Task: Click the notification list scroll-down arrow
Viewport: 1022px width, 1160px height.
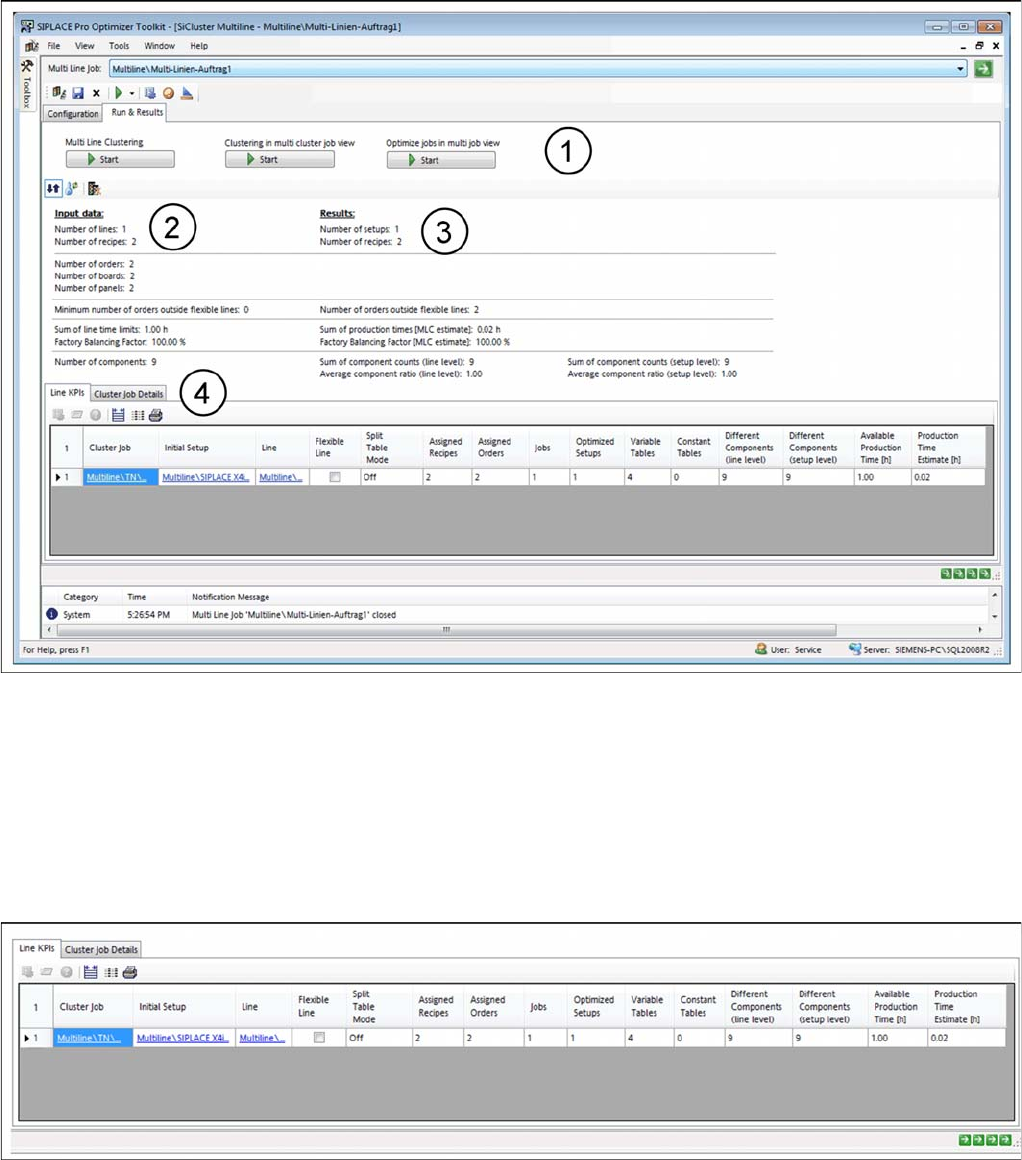Action: click(x=995, y=616)
